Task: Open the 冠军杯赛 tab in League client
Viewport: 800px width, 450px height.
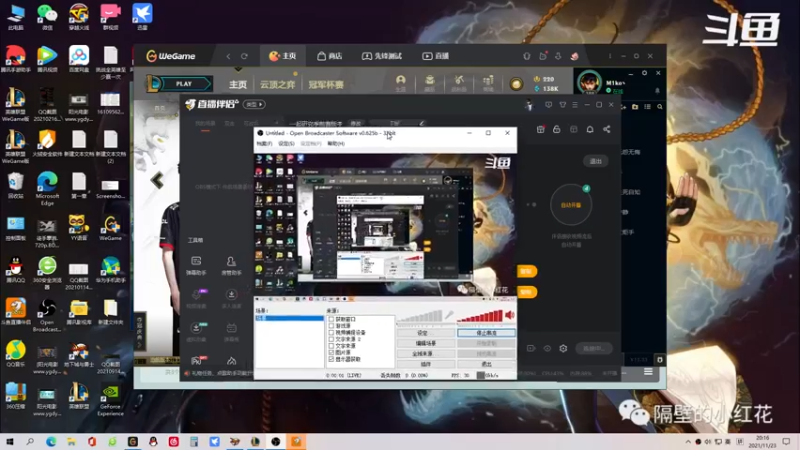Action: click(x=326, y=85)
